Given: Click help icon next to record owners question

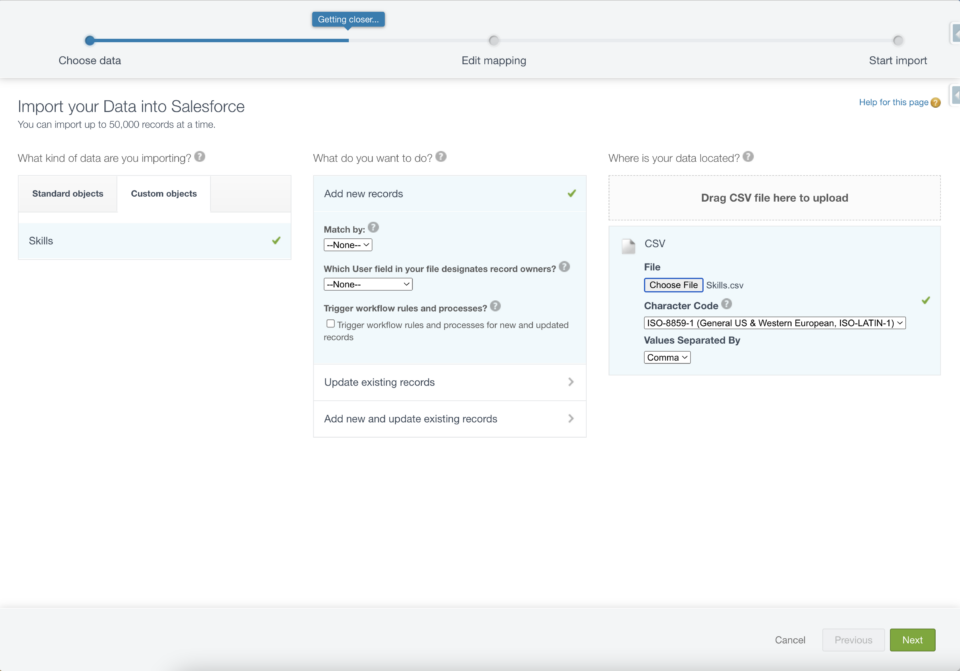Looking at the screenshot, I should pyautogui.click(x=564, y=267).
